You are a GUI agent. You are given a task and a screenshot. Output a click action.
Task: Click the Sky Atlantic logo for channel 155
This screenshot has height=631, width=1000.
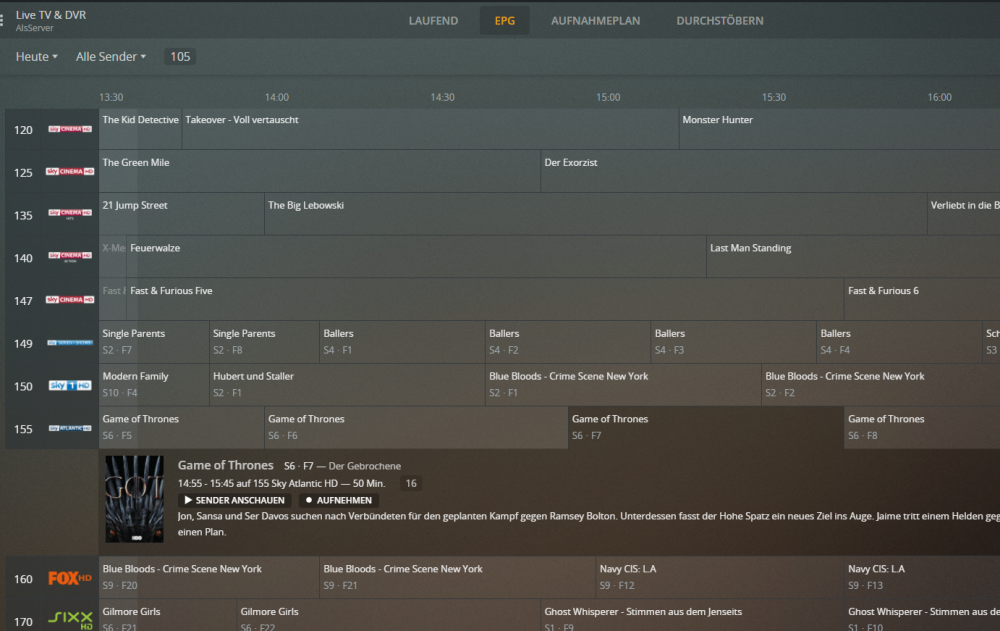tap(70, 428)
